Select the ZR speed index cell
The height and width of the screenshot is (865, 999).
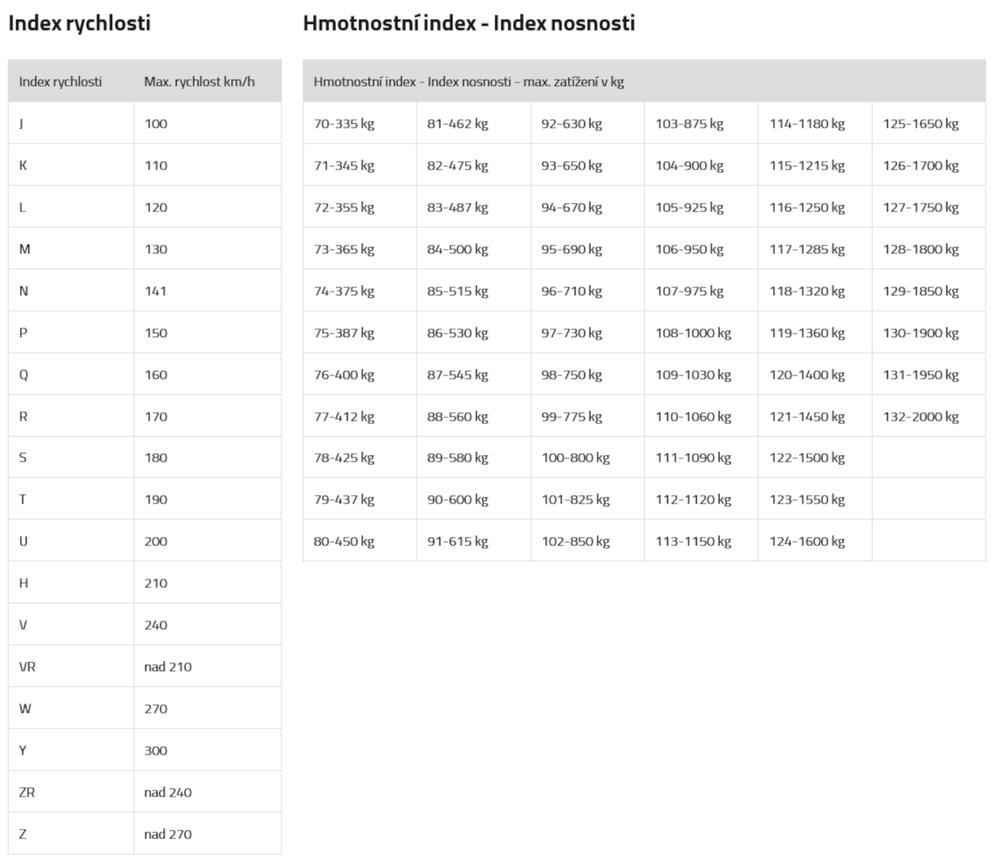(x=28, y=792)
